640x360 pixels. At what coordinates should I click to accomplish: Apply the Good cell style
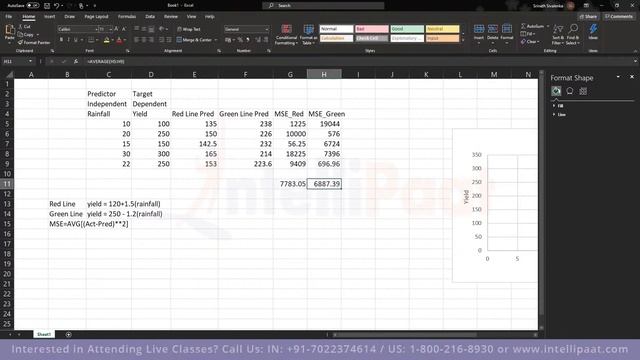(x=407, y=29)
